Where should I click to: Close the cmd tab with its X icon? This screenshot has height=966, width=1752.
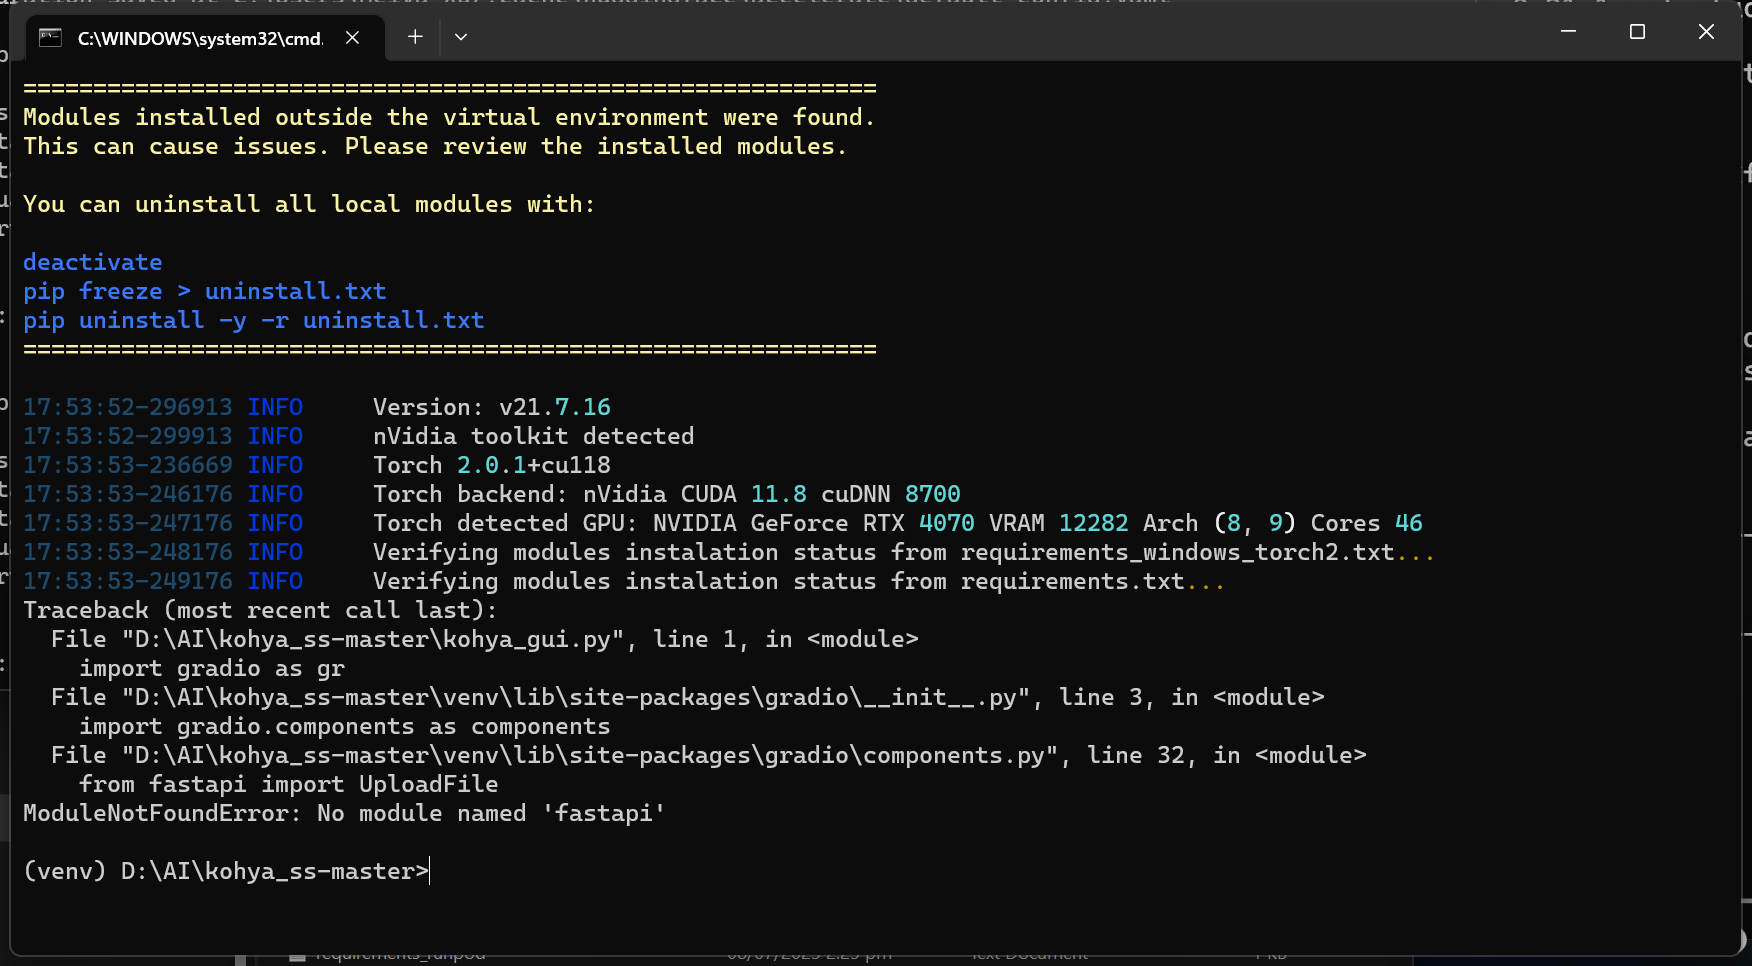(x=352, y=37)
